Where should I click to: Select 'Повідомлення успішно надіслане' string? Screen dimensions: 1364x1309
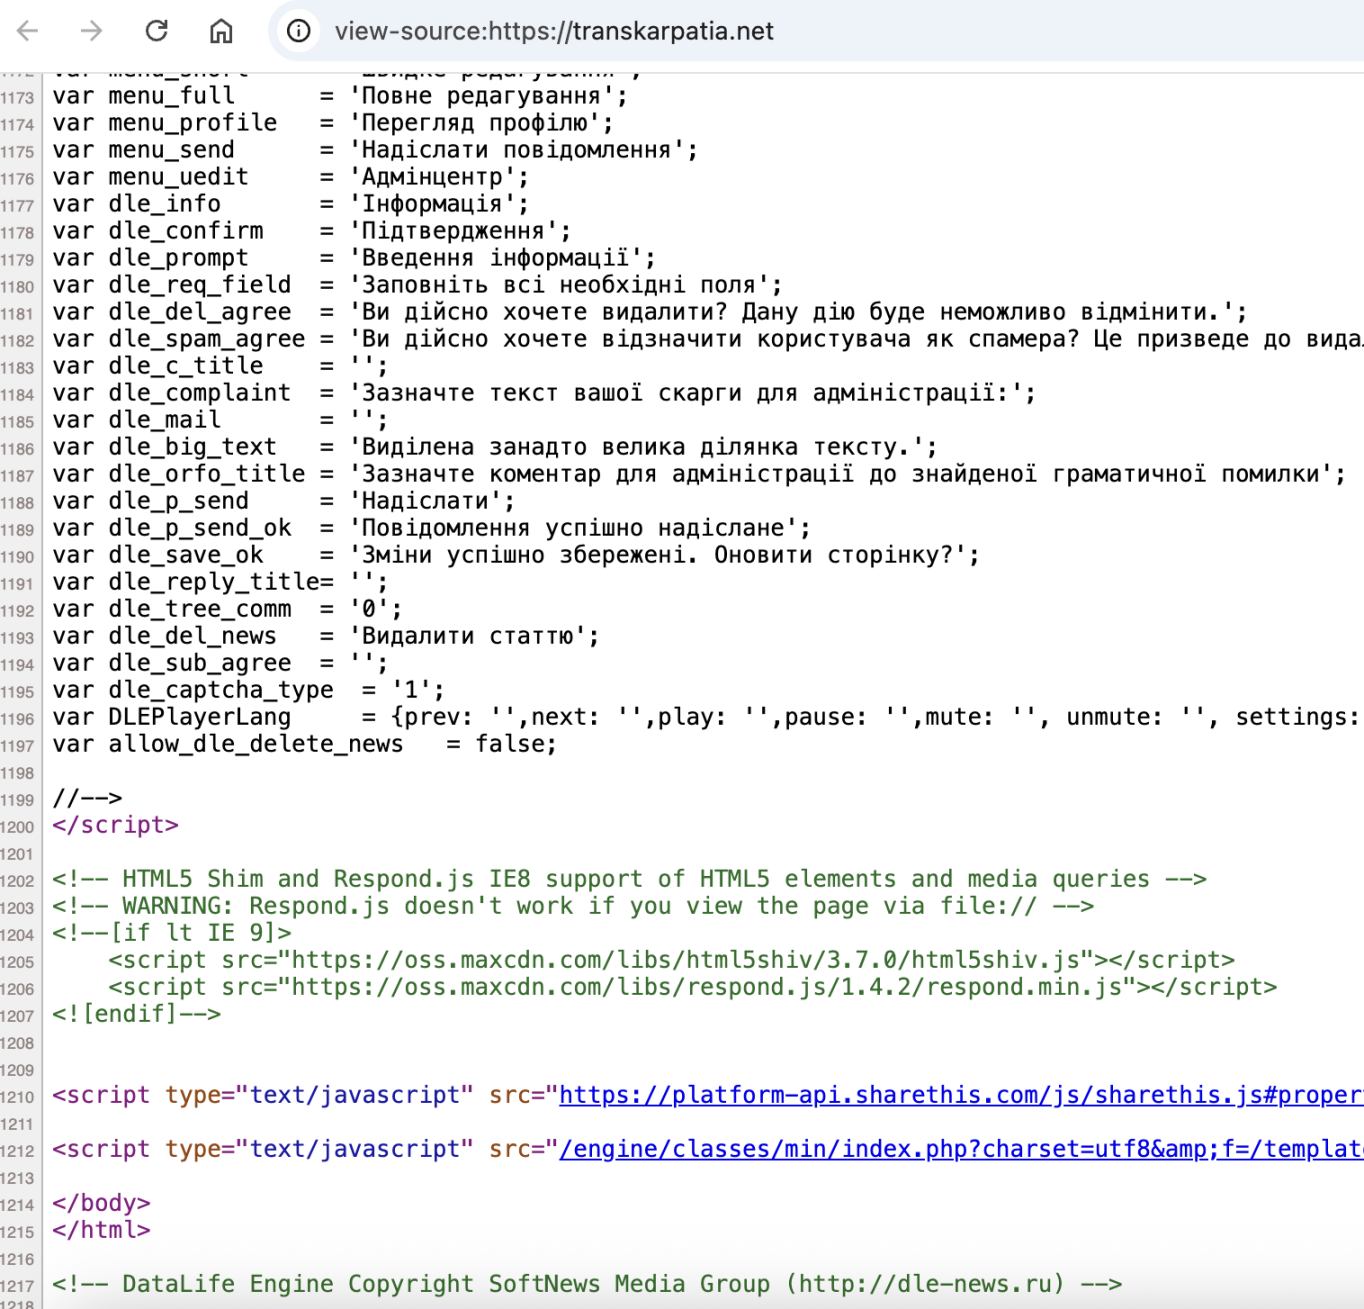click(x=579, y=528)
